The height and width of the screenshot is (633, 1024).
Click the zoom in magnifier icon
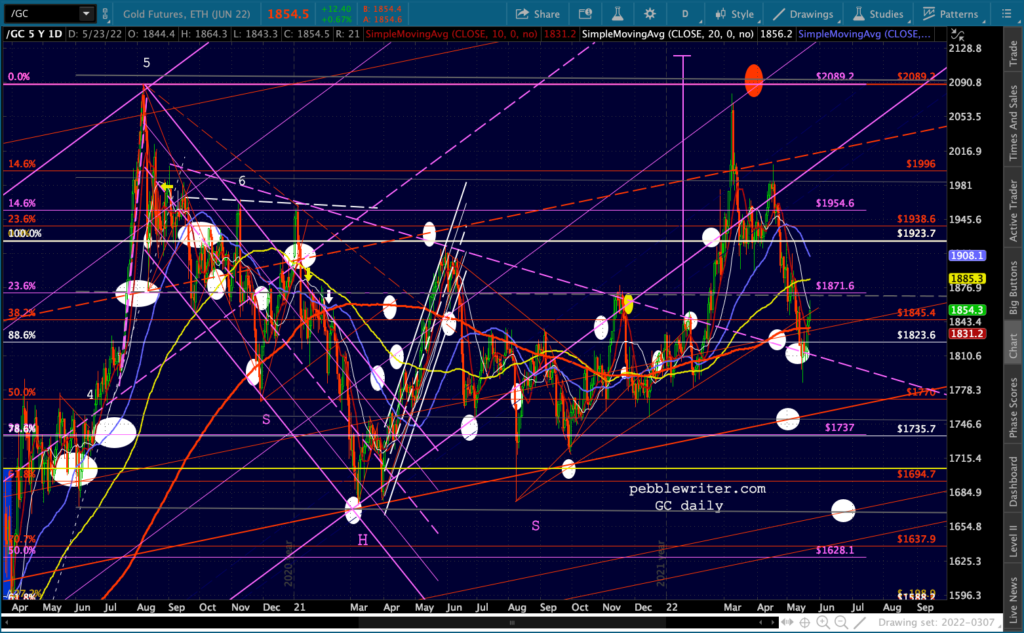(823, 623)
